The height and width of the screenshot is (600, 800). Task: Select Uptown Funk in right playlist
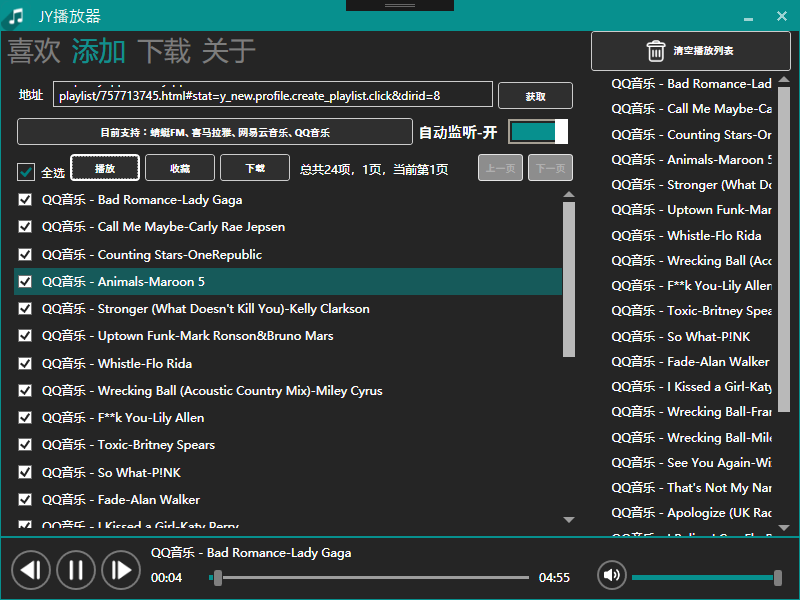pos(691,210)
